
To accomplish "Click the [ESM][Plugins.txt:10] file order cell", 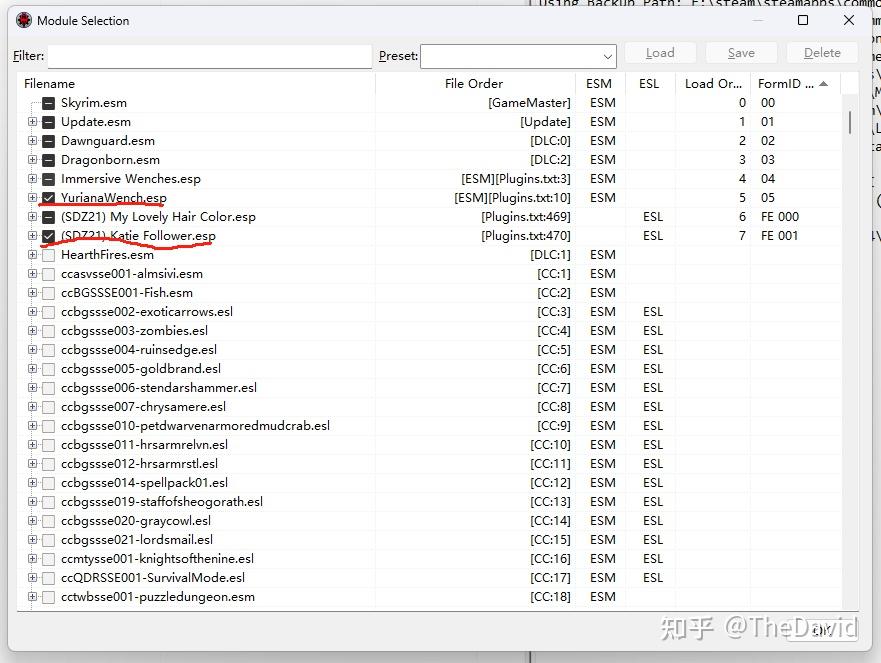I will coord(512,198).
